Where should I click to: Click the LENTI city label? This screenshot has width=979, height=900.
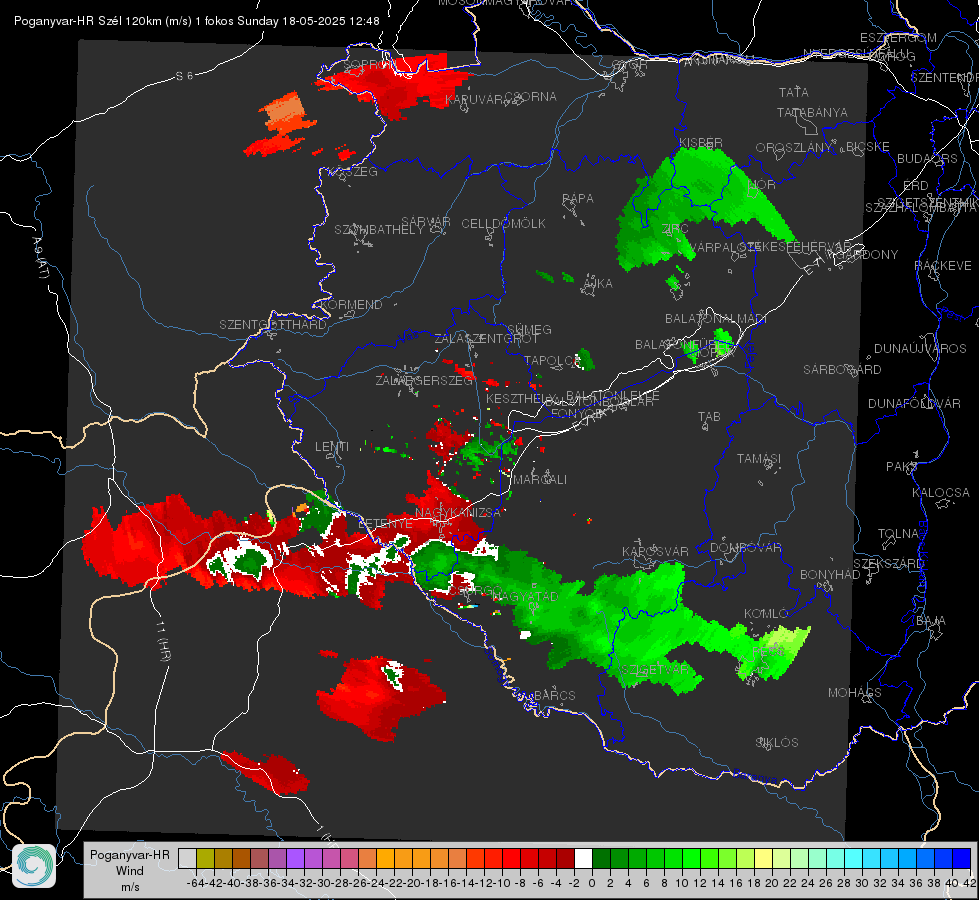tap(332, 447)
